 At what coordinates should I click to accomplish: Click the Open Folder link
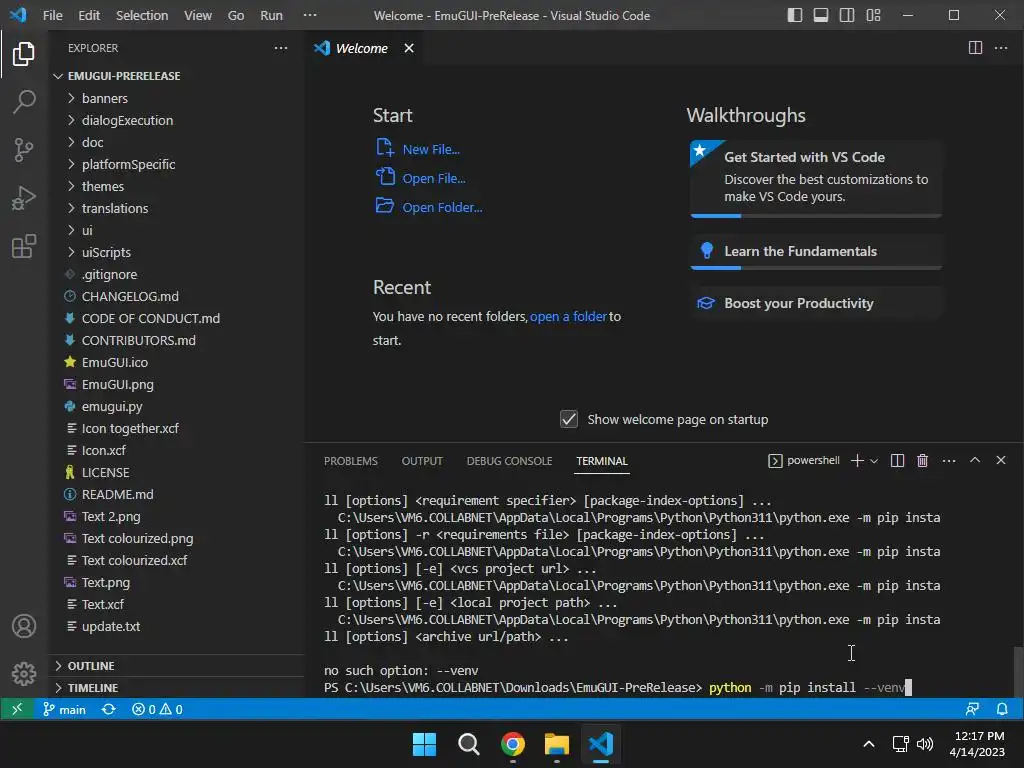[429, 206]
